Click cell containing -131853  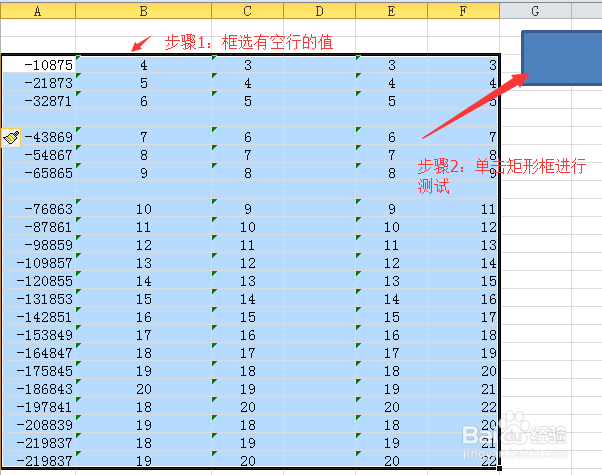(38, 299)
